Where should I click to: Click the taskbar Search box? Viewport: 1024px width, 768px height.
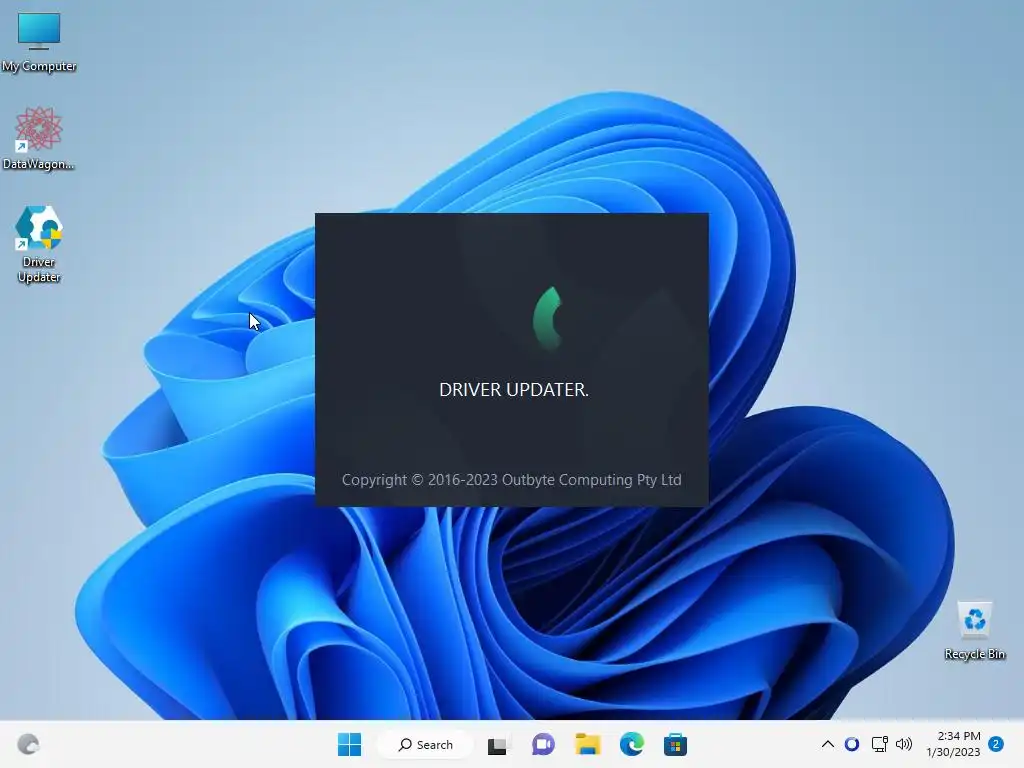425,744
